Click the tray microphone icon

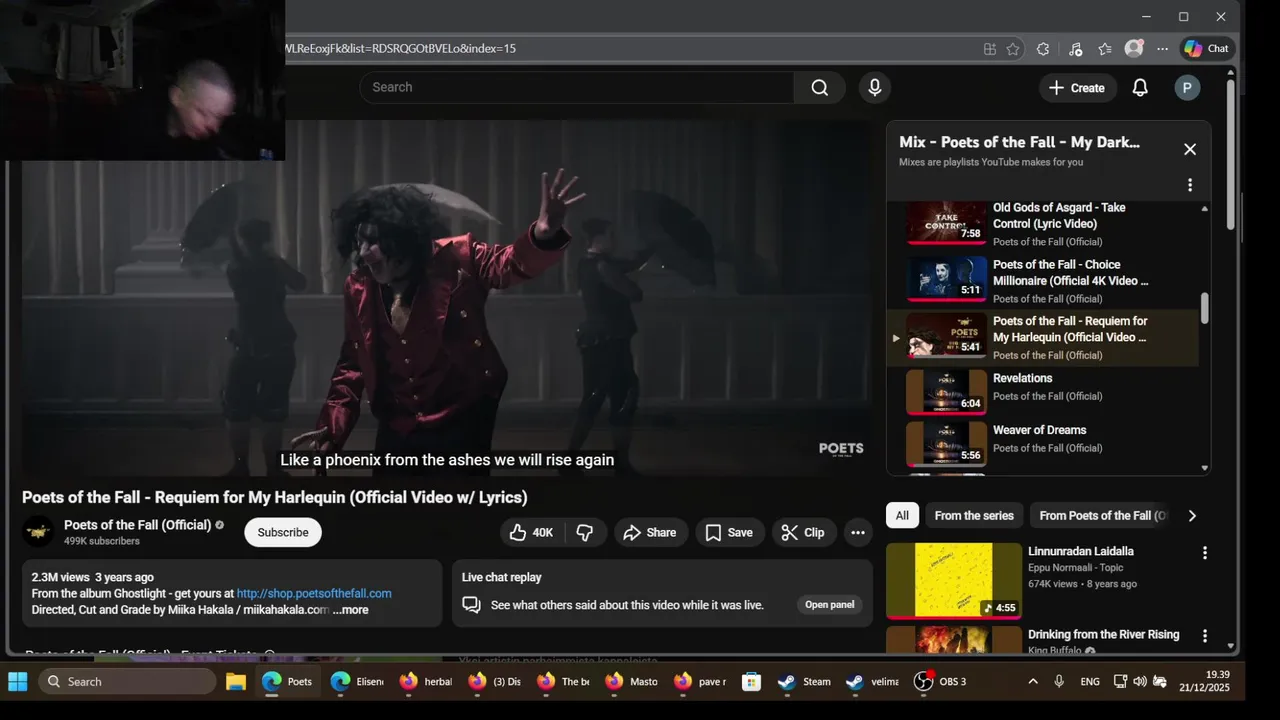pos(1059,682)
